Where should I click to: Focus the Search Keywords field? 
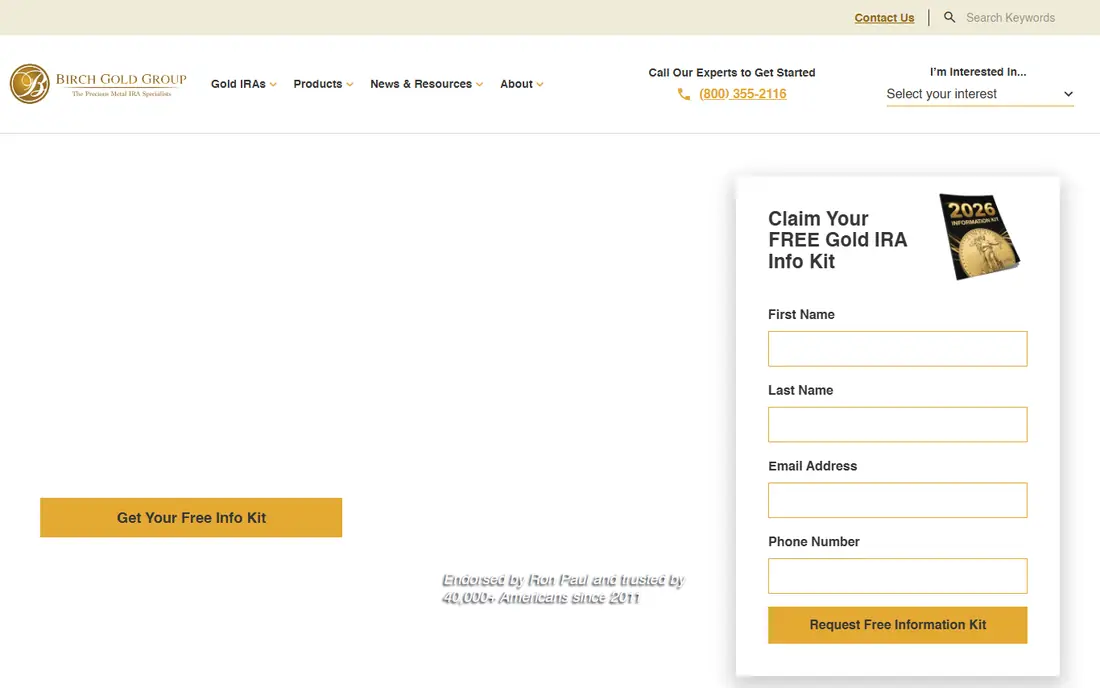1010,18
